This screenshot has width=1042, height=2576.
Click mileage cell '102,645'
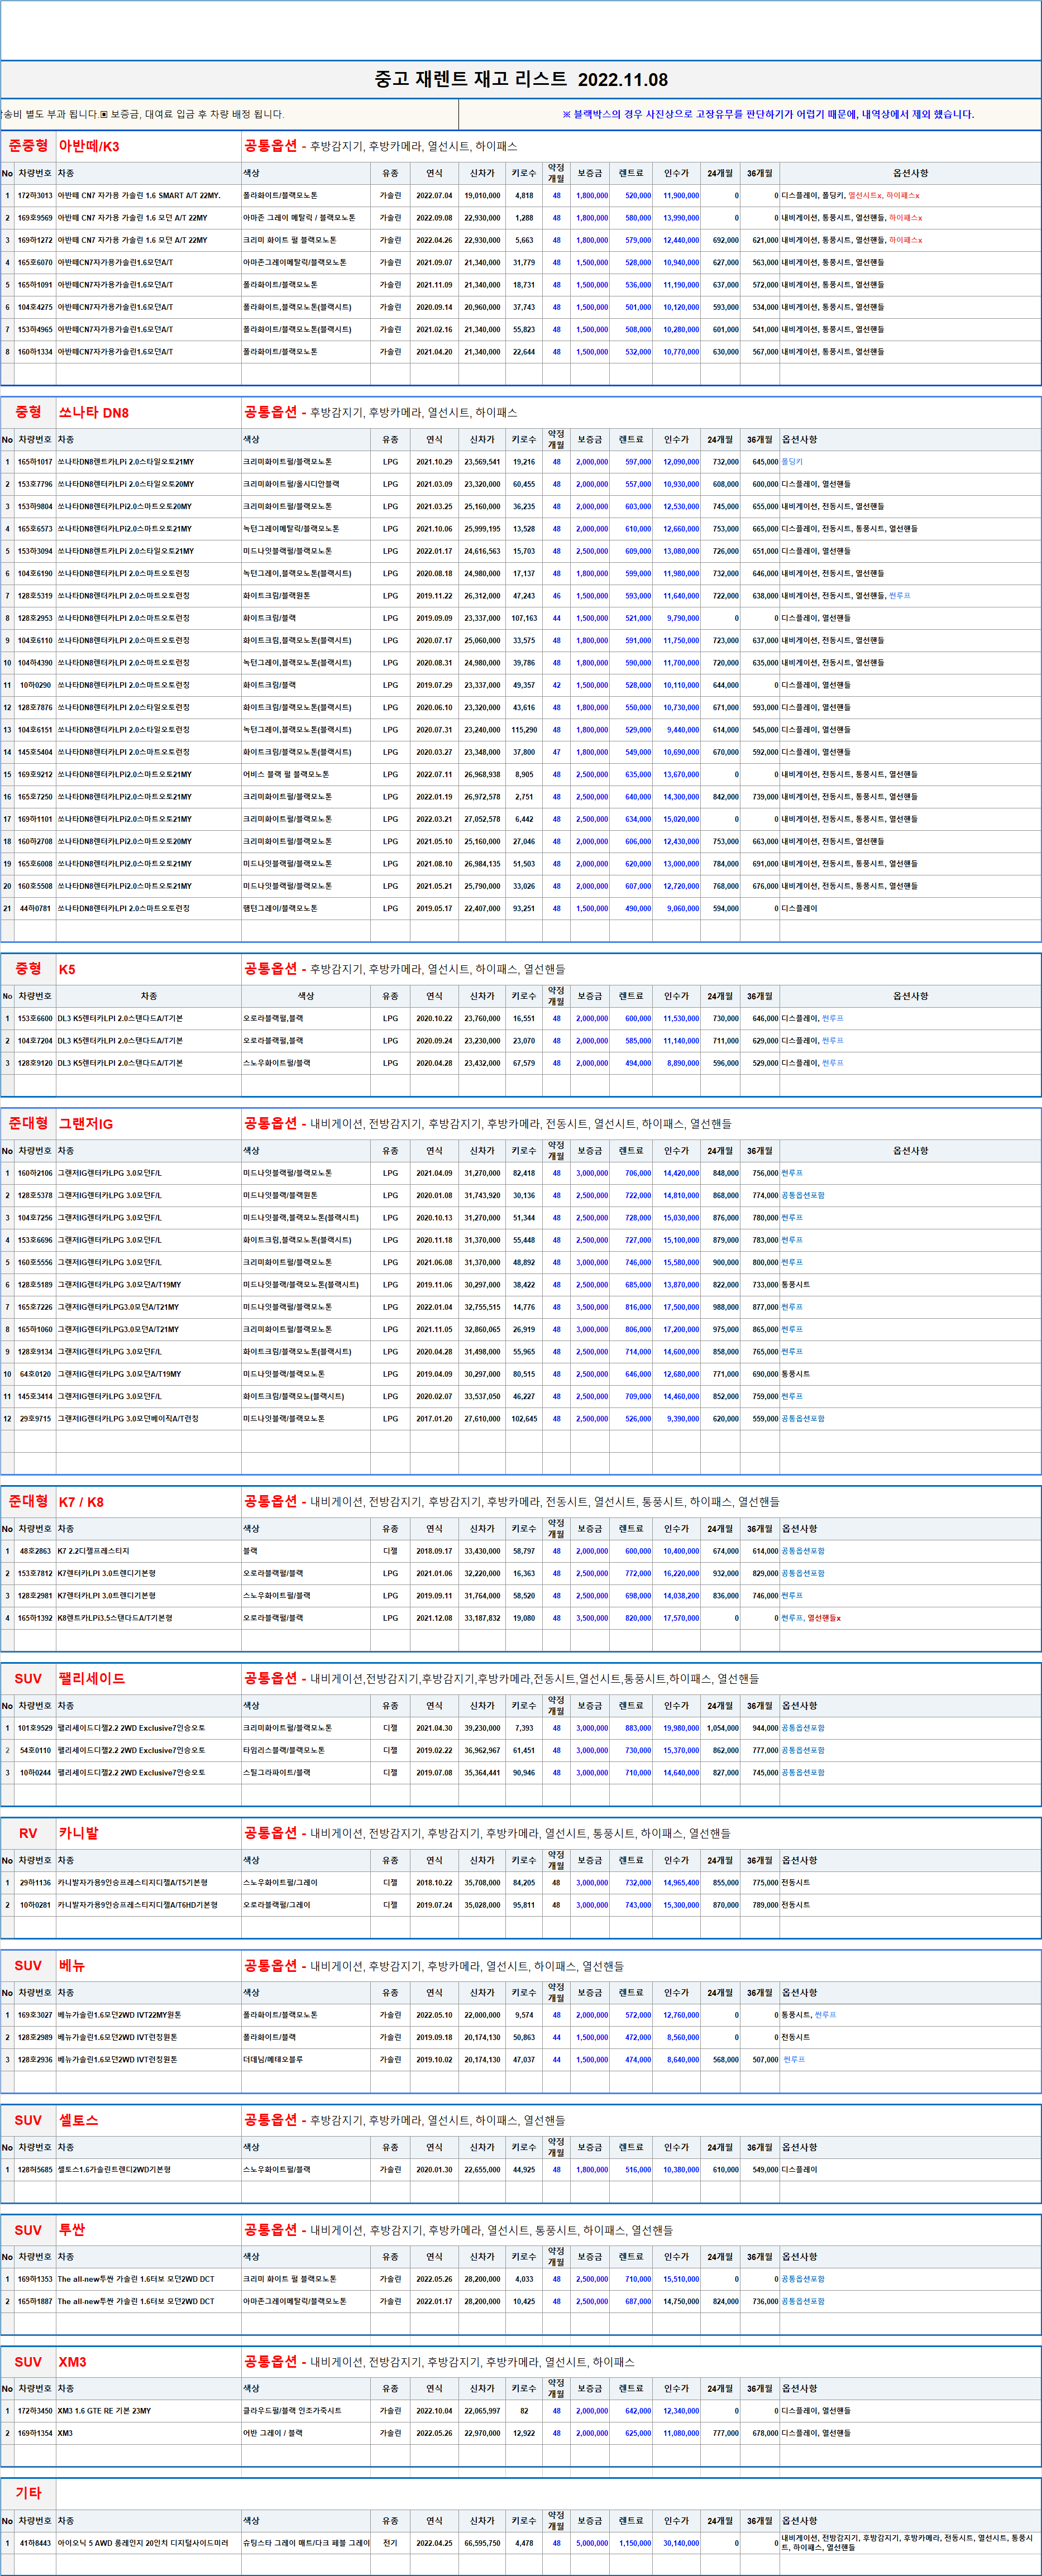pos(524,1419)
